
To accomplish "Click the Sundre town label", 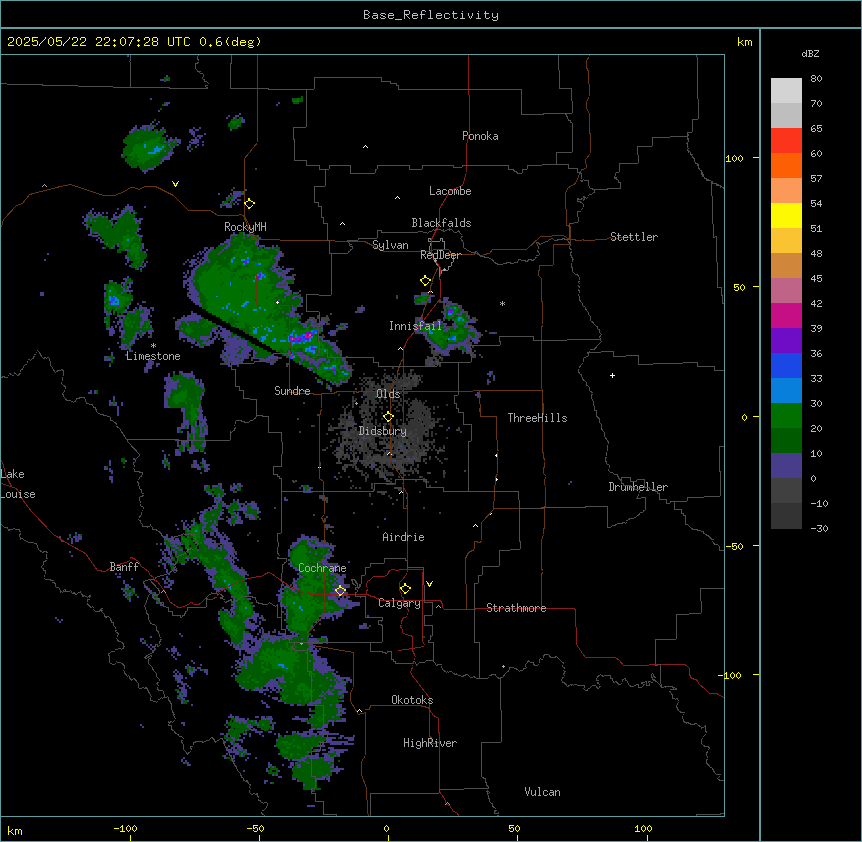I will point(292,391).
